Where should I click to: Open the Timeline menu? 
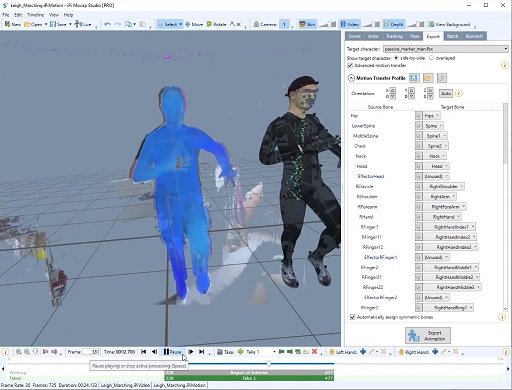pyautogui.click(x=35, y=15)
